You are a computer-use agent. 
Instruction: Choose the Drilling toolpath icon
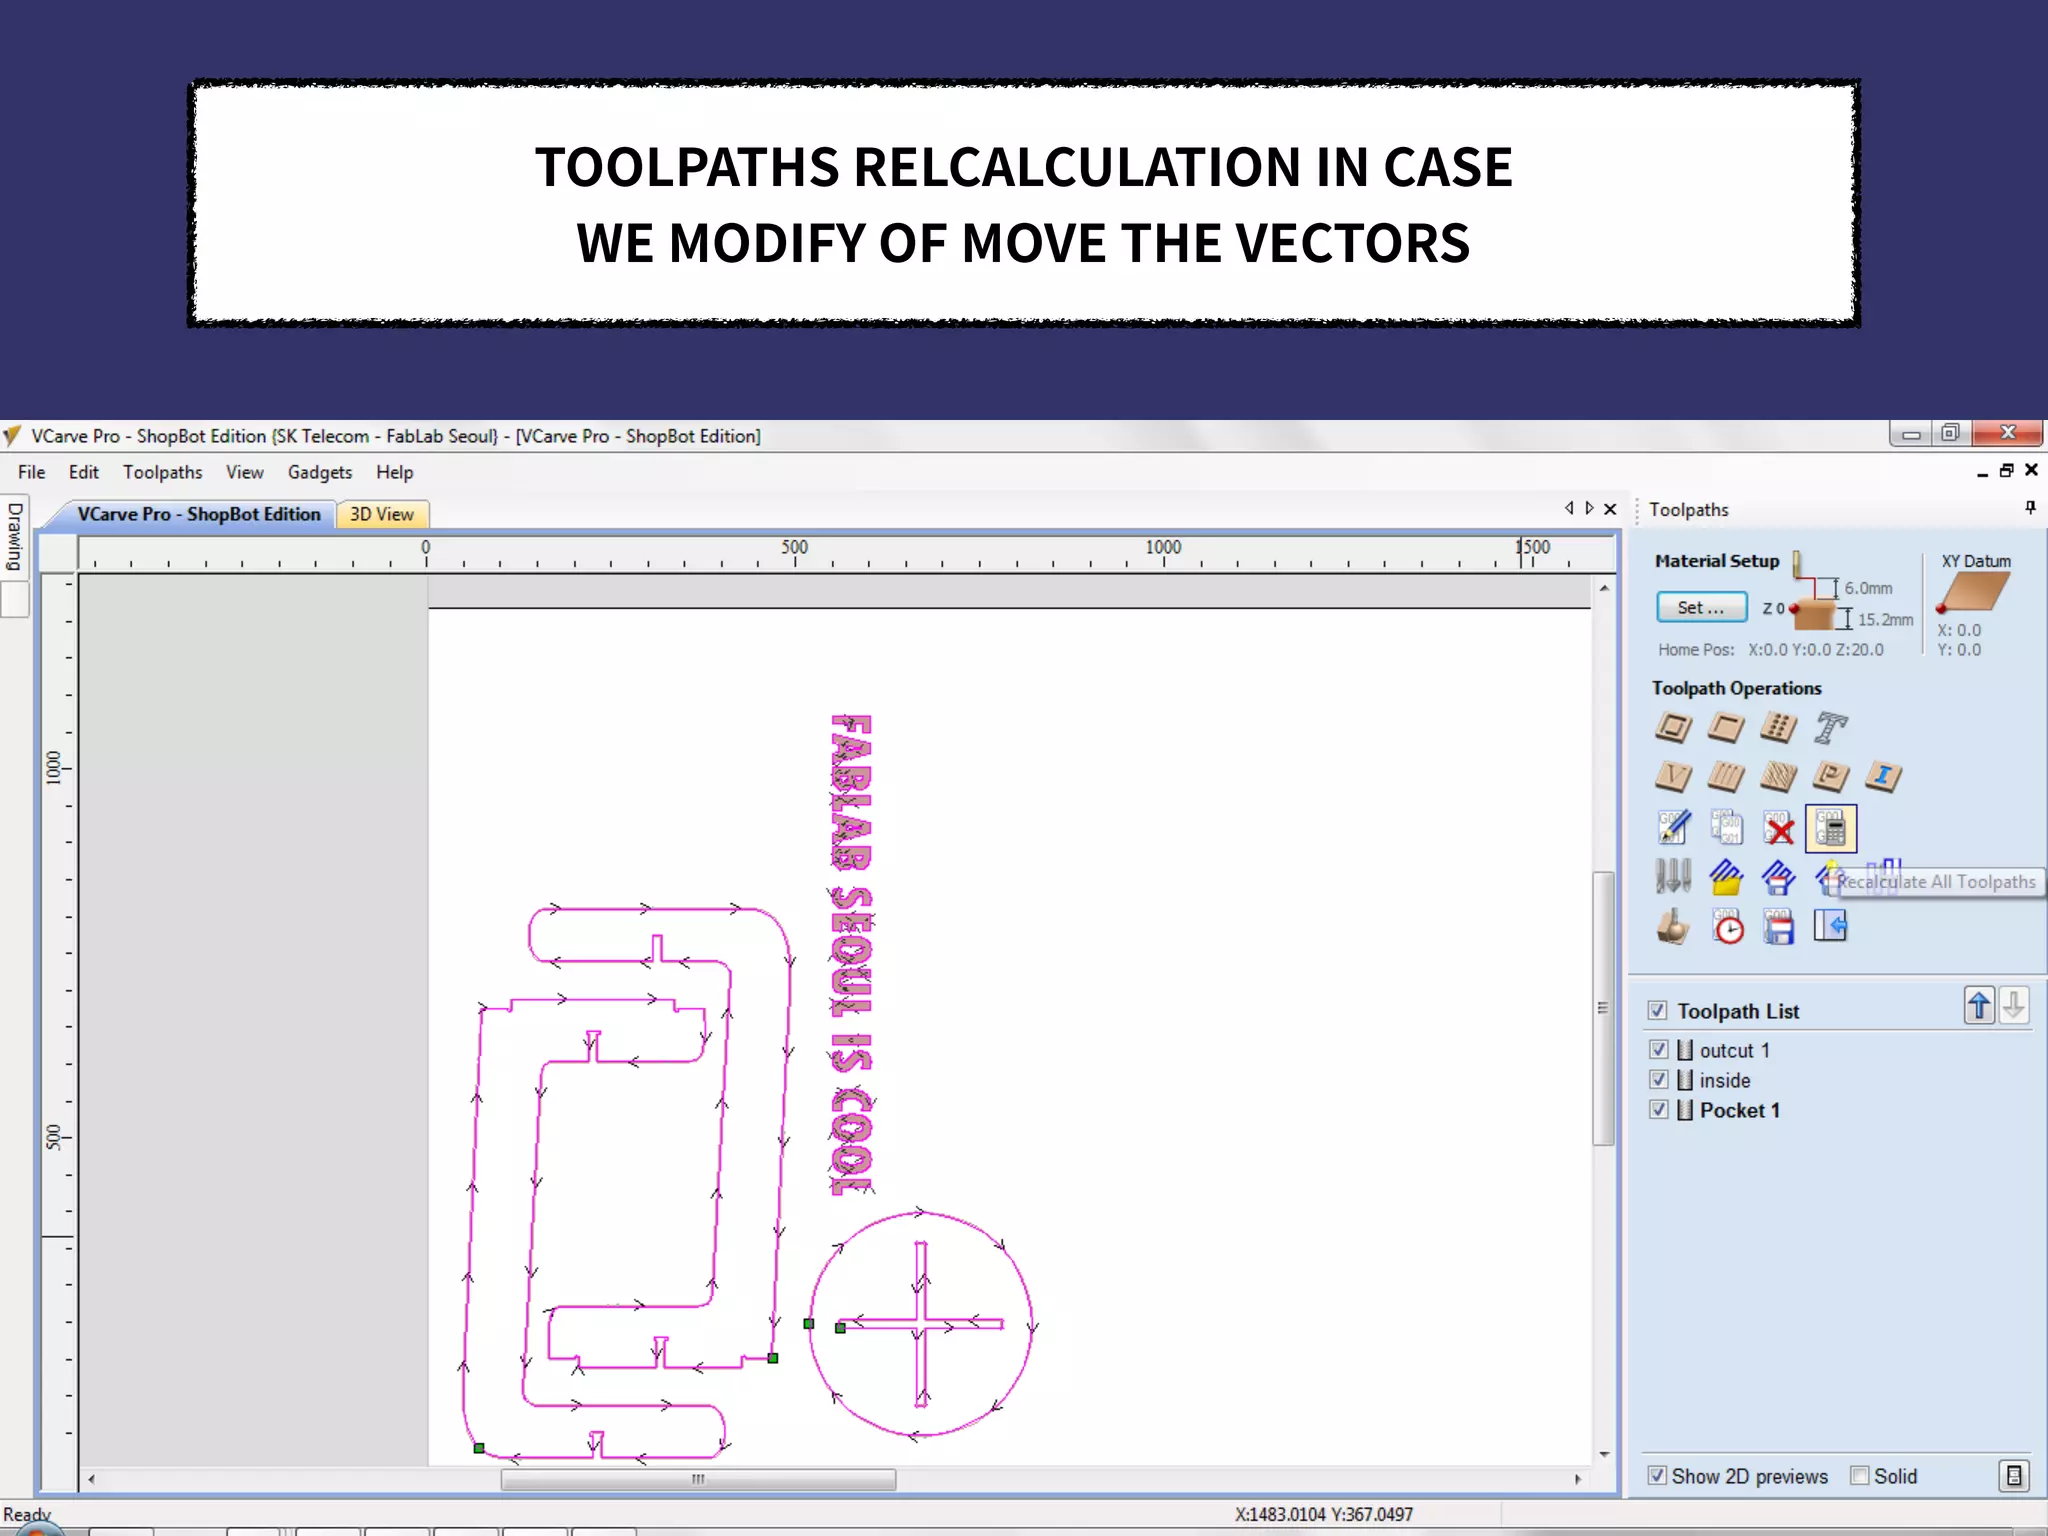click(1778, 727)
